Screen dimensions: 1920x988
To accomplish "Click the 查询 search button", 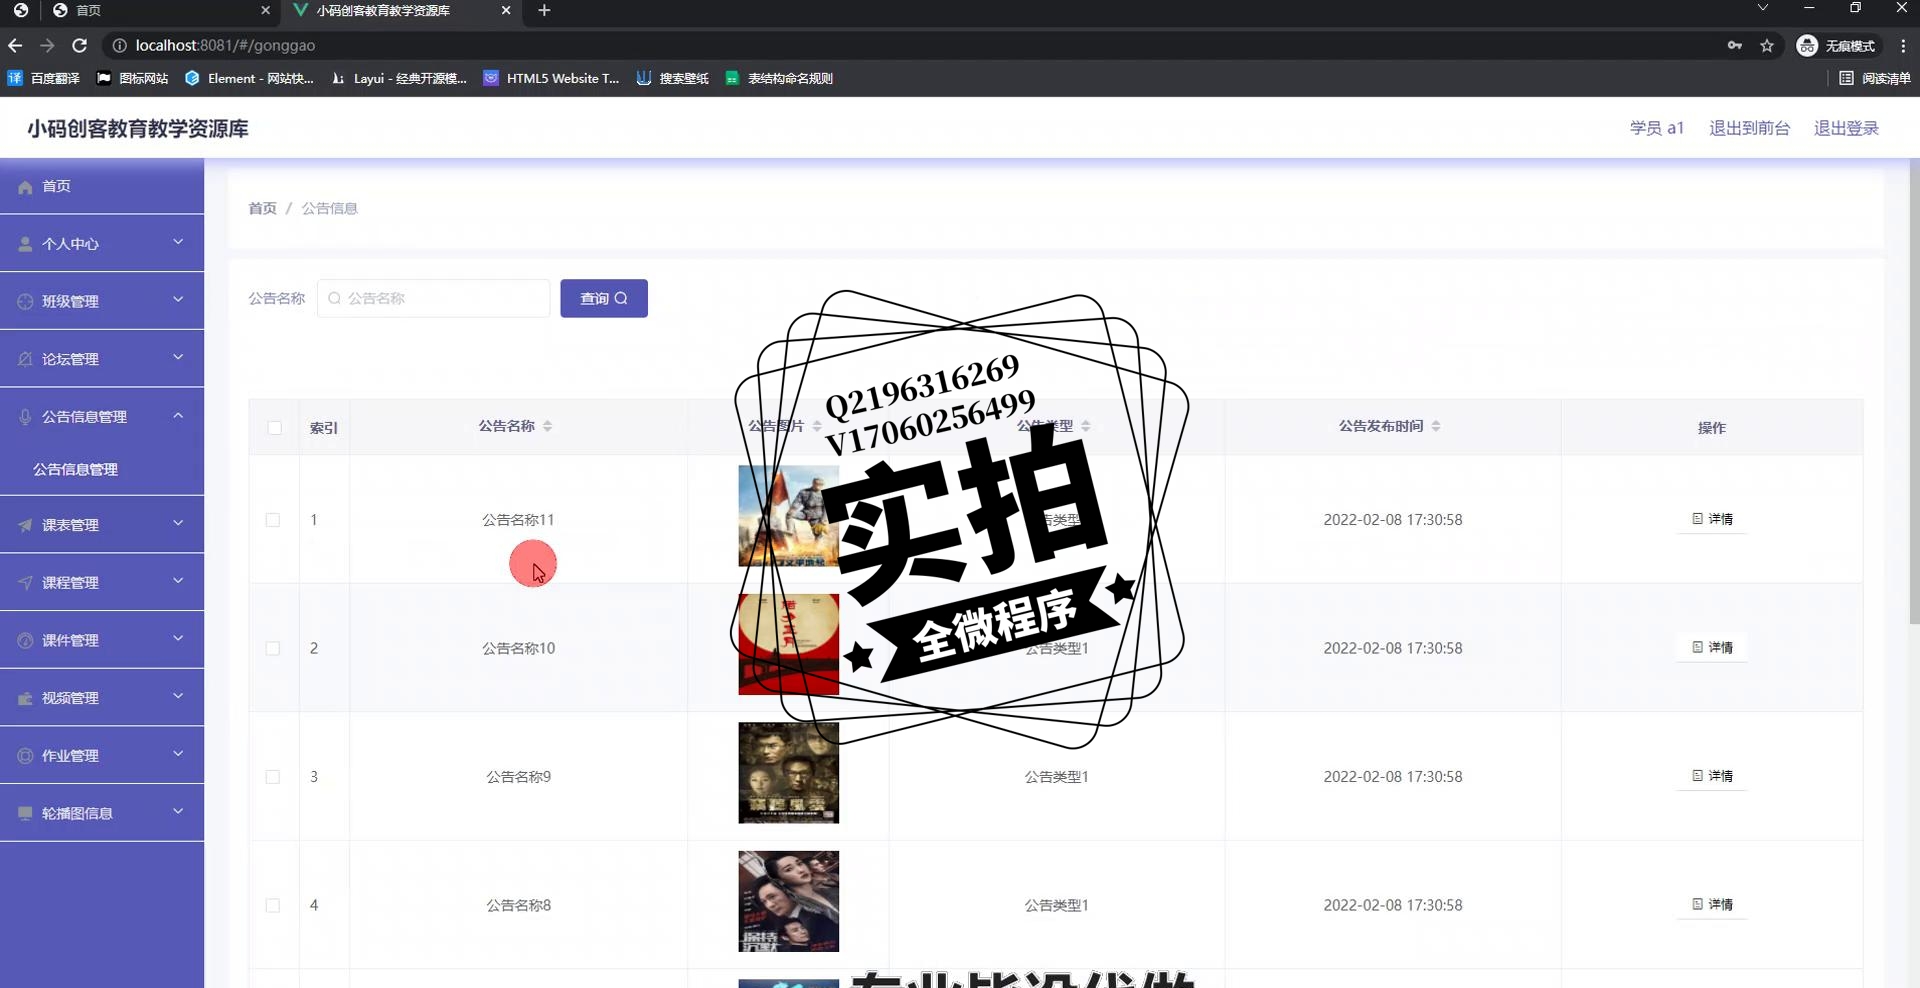I will pos(604,298).
